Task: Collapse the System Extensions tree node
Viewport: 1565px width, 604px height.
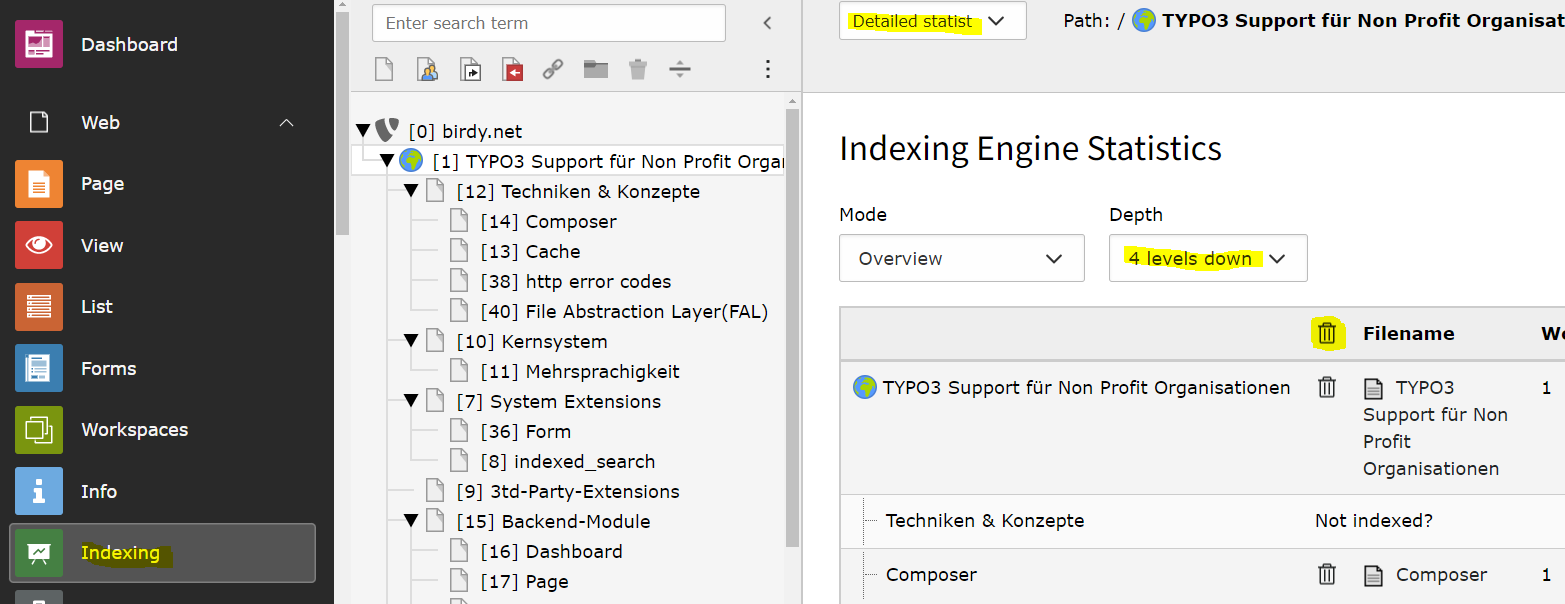Action: (x=411, y=401)
